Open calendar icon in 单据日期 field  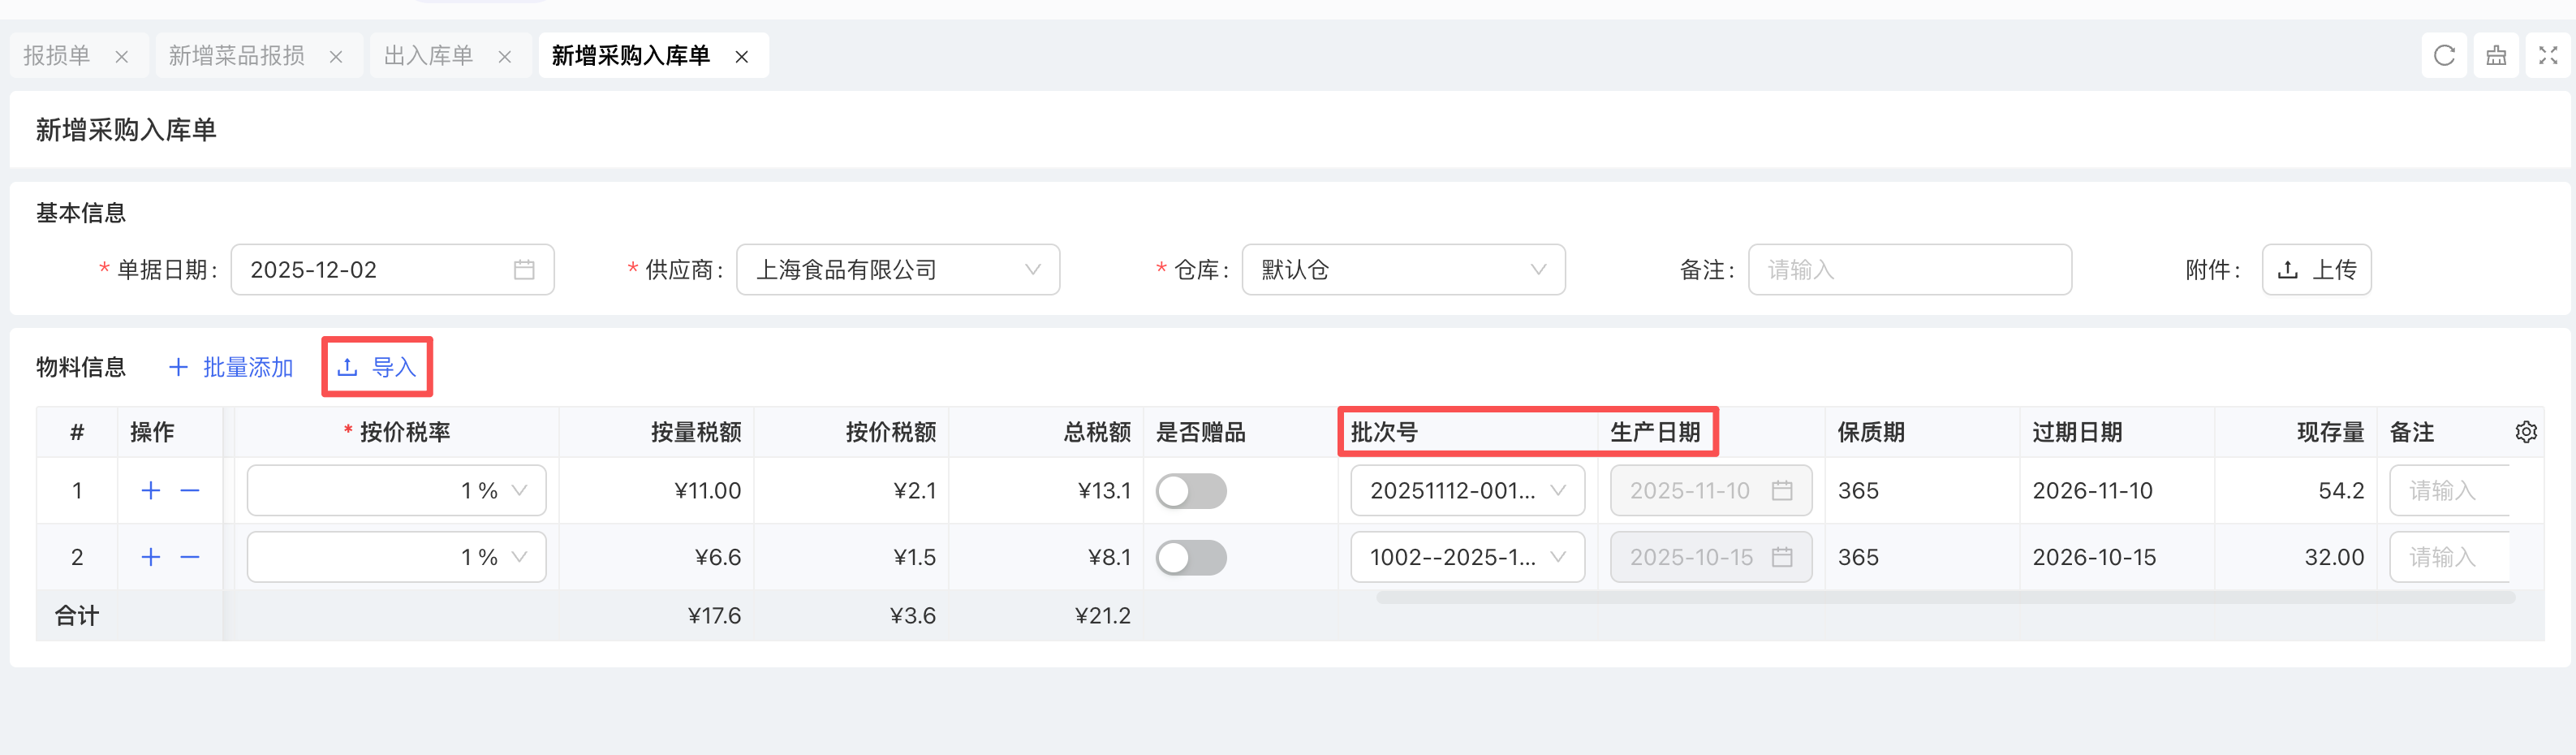point(524,270)
